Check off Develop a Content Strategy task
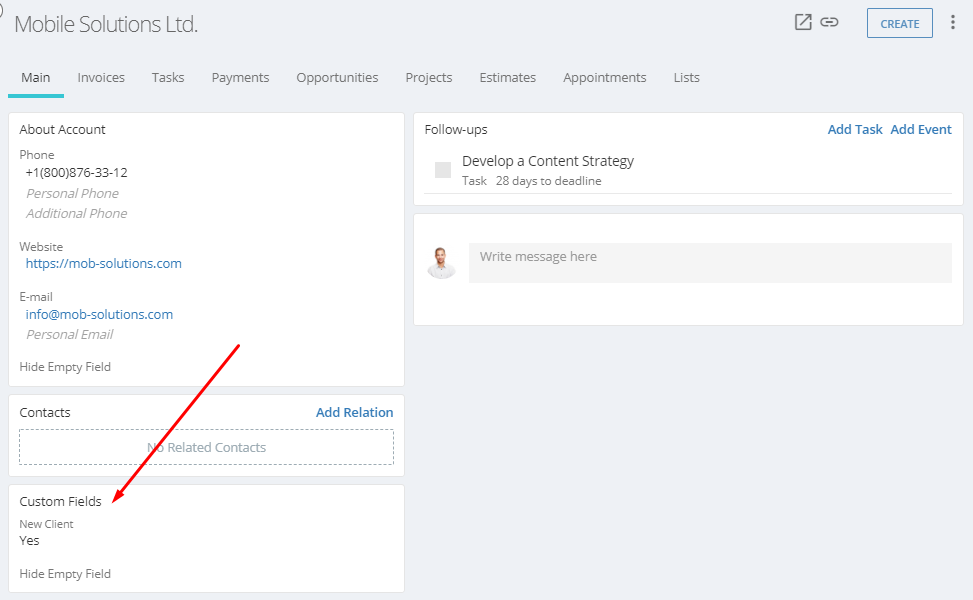The height and width of the screenshot is (600, 973). tap(443, 169)
